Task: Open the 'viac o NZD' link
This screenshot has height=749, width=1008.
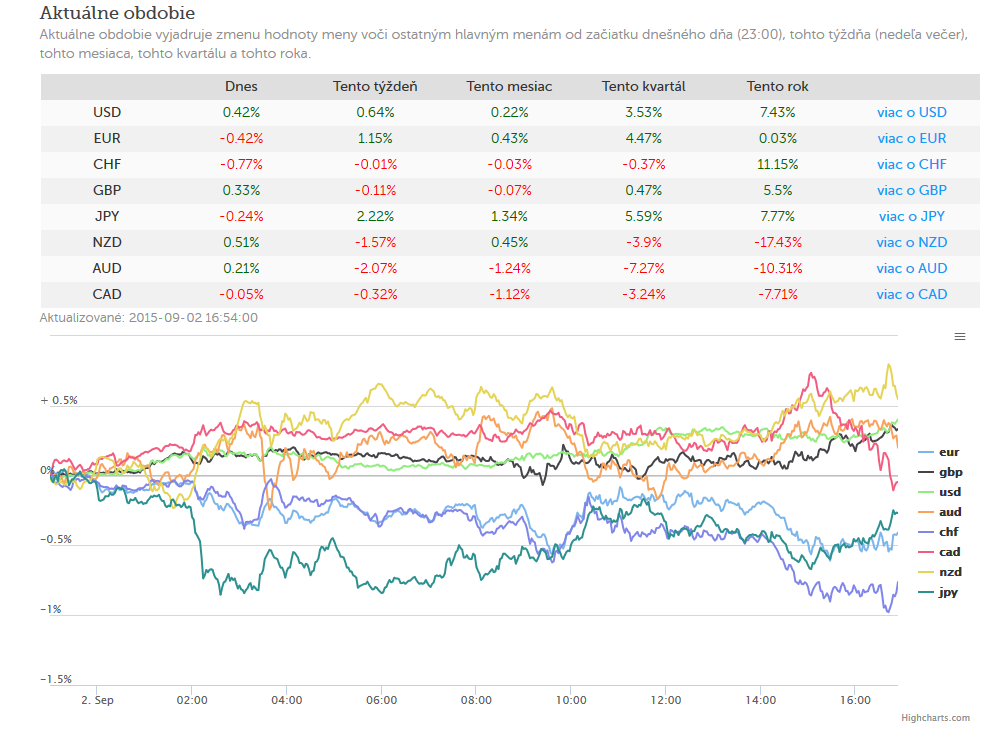Action: pyautogui.click(x=912, y=242)
